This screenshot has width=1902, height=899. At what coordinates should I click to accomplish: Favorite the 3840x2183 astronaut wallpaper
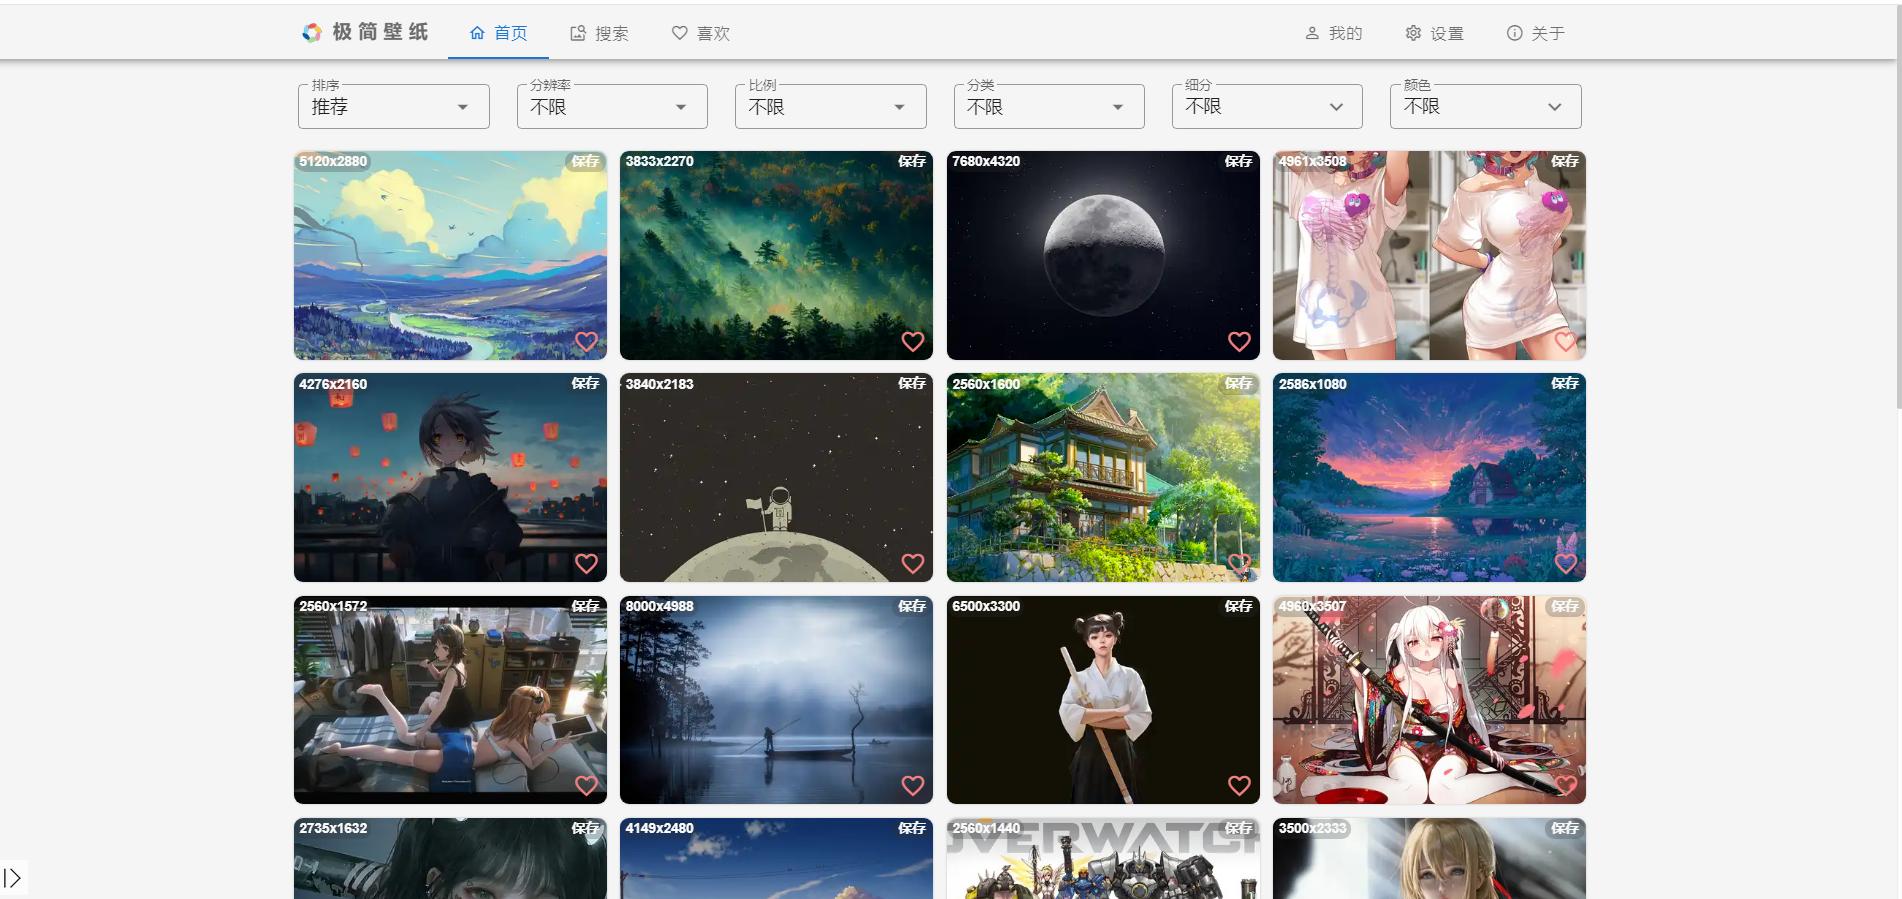click(912, 564)
